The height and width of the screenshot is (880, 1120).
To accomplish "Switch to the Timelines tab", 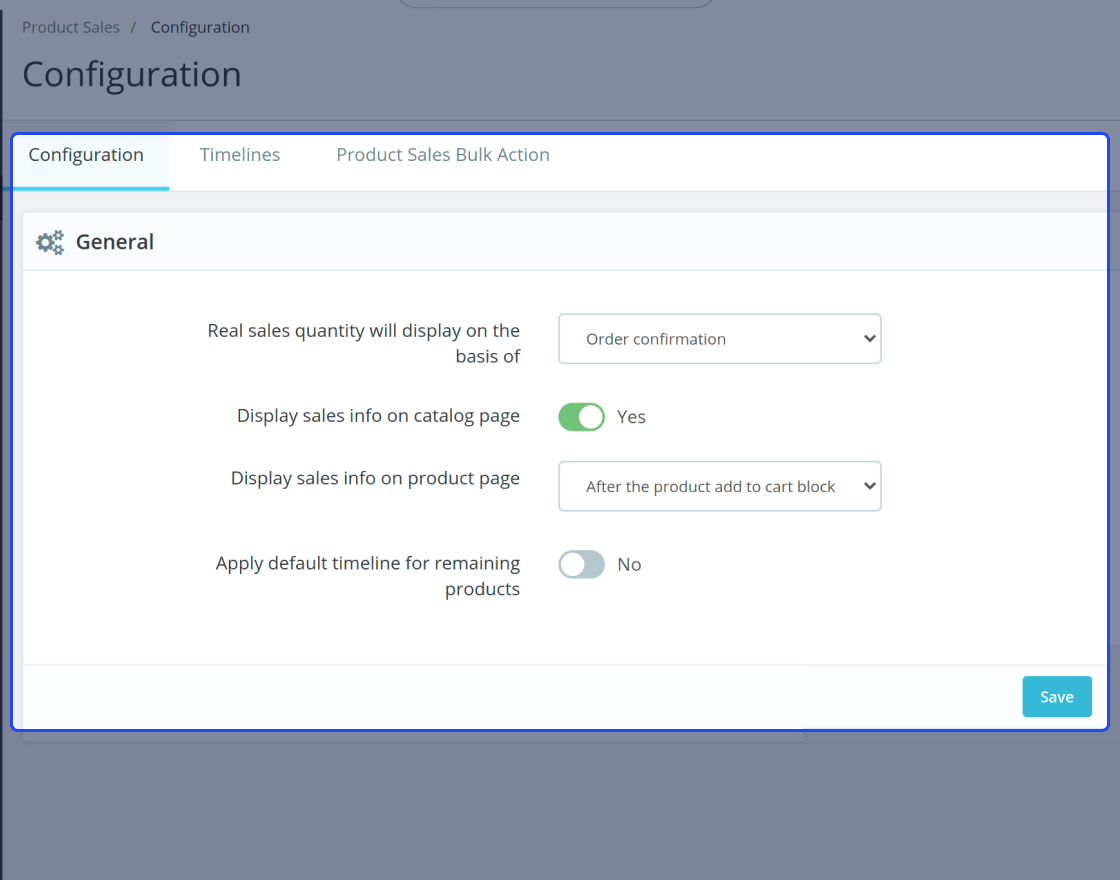I will click(240, 155).
